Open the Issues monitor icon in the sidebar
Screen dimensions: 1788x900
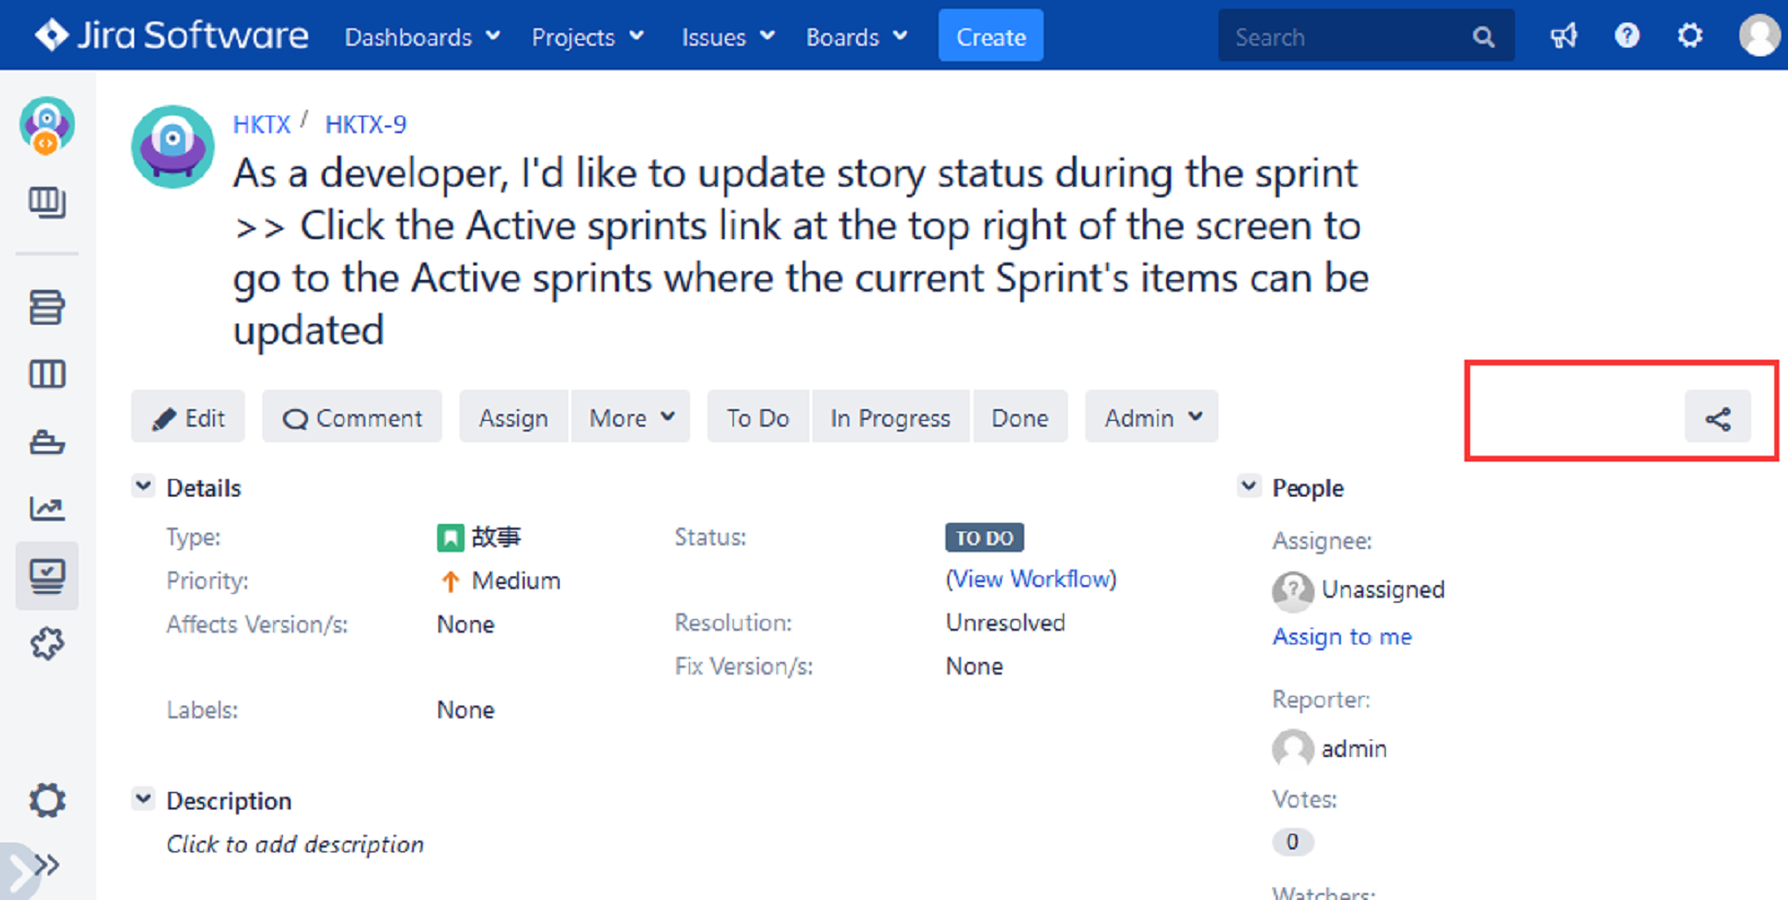coord(47,575)
